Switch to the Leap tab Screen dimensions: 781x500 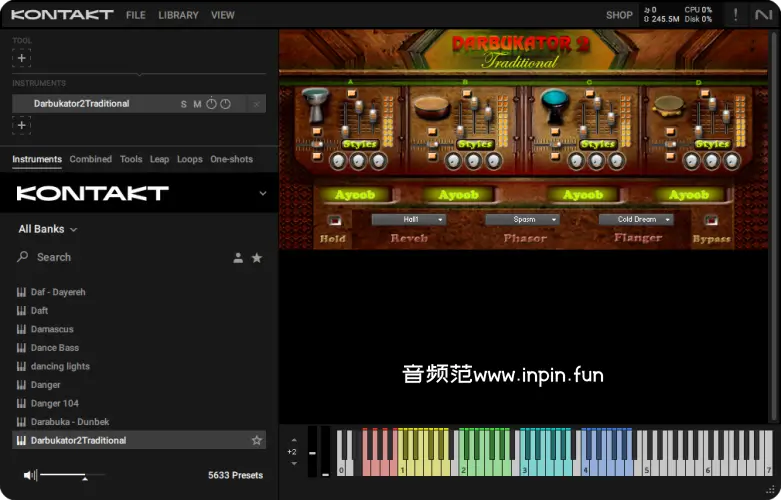pos(159,159)
